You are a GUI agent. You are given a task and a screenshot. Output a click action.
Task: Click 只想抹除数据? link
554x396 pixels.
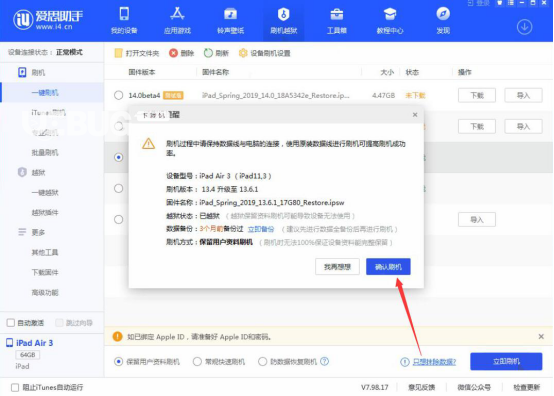[434, 362]
